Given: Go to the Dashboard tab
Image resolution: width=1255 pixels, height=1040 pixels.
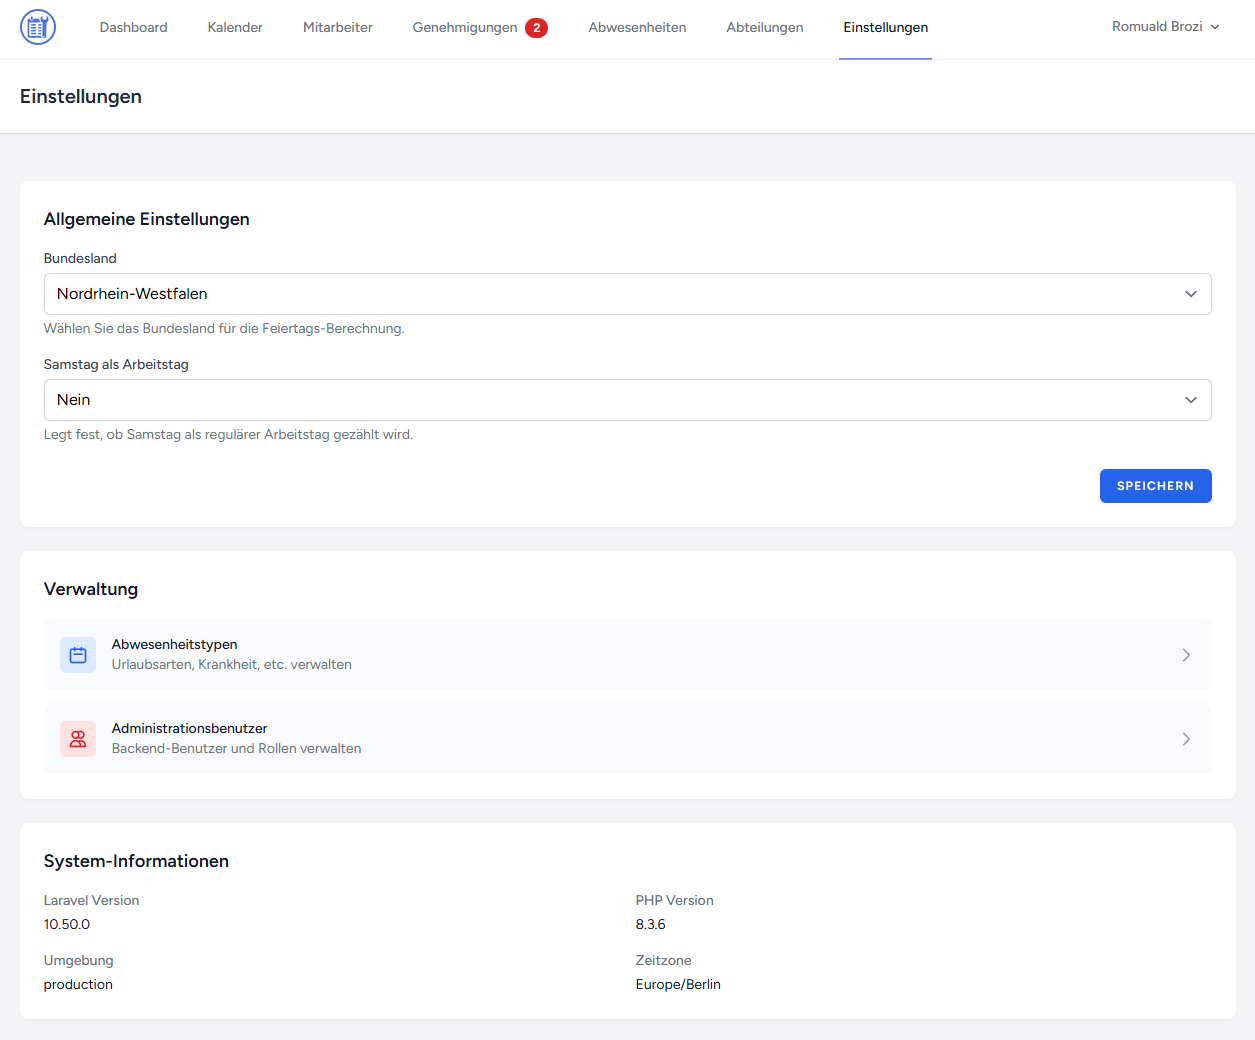Looking at the screenshot, I should click(x=133, y=28).
